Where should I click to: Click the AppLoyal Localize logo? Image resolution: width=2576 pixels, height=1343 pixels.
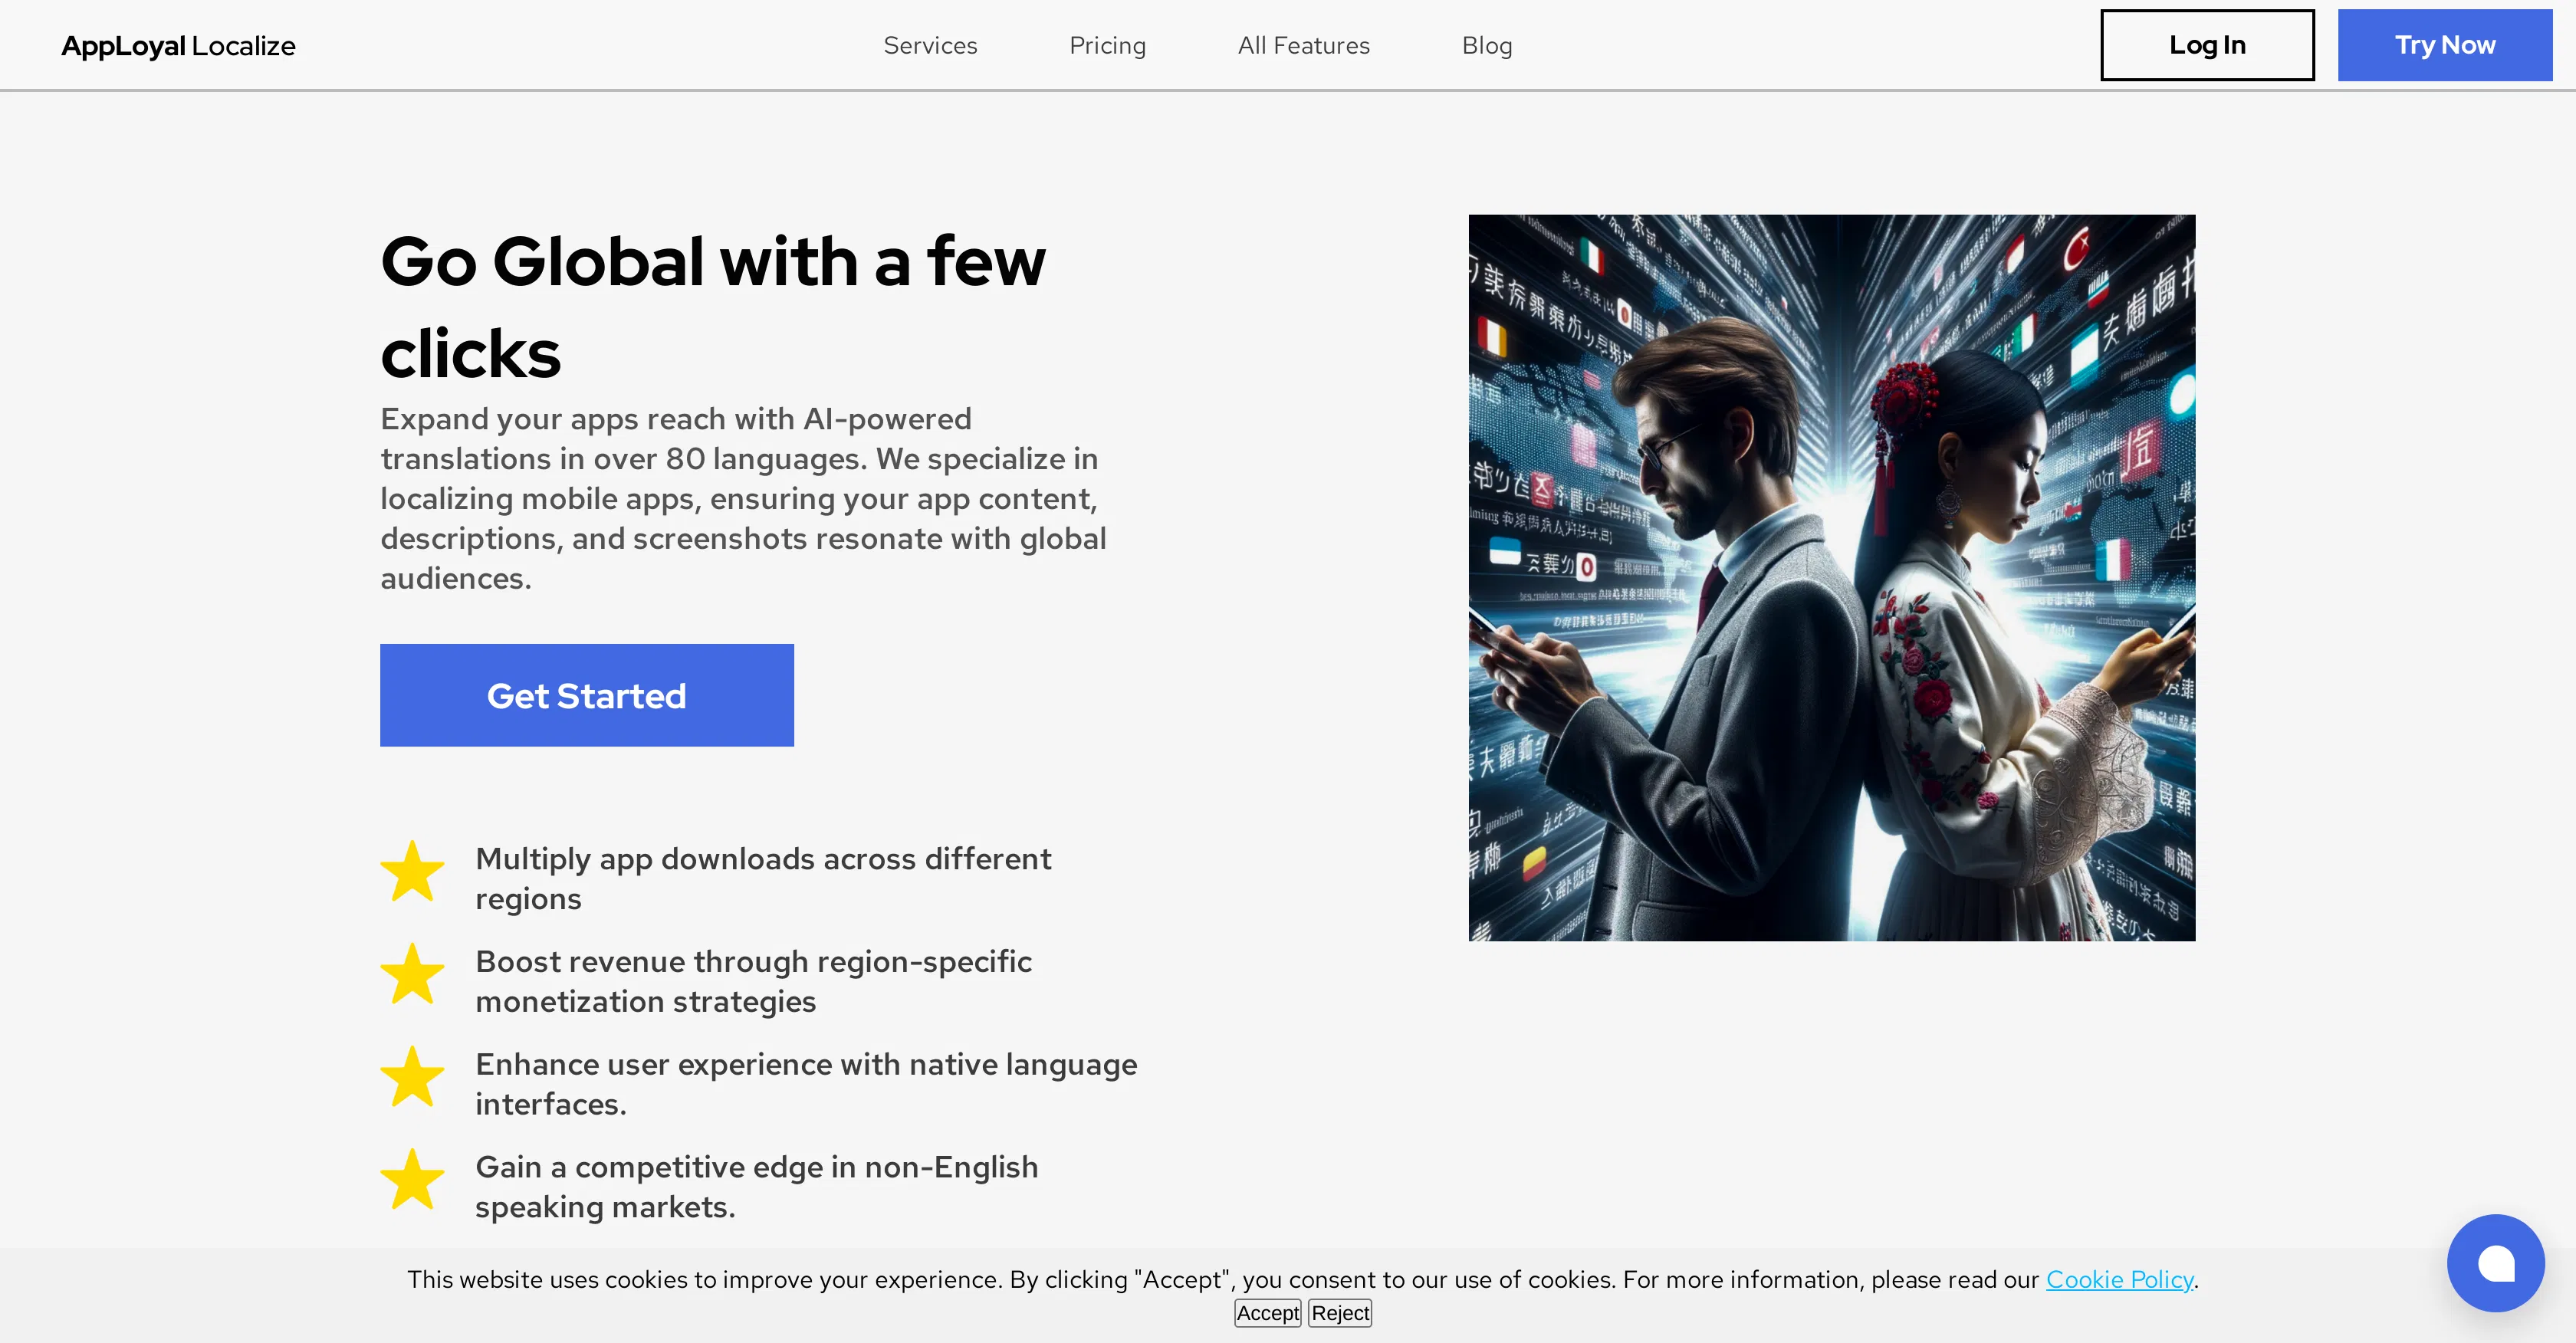[178, 46]
